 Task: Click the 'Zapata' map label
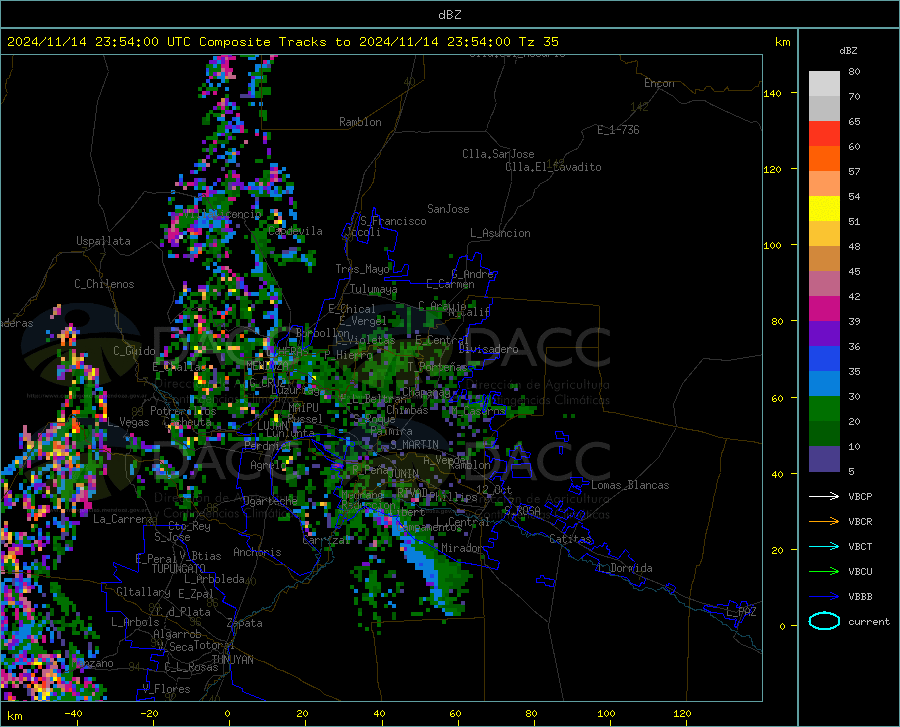pos(245,623)
